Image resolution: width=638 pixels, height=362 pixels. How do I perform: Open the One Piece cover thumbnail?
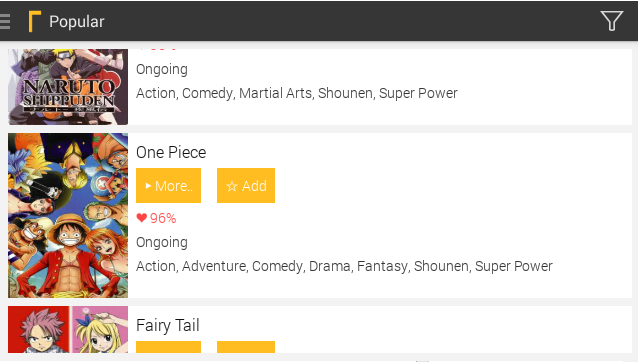tap(68, 216)
